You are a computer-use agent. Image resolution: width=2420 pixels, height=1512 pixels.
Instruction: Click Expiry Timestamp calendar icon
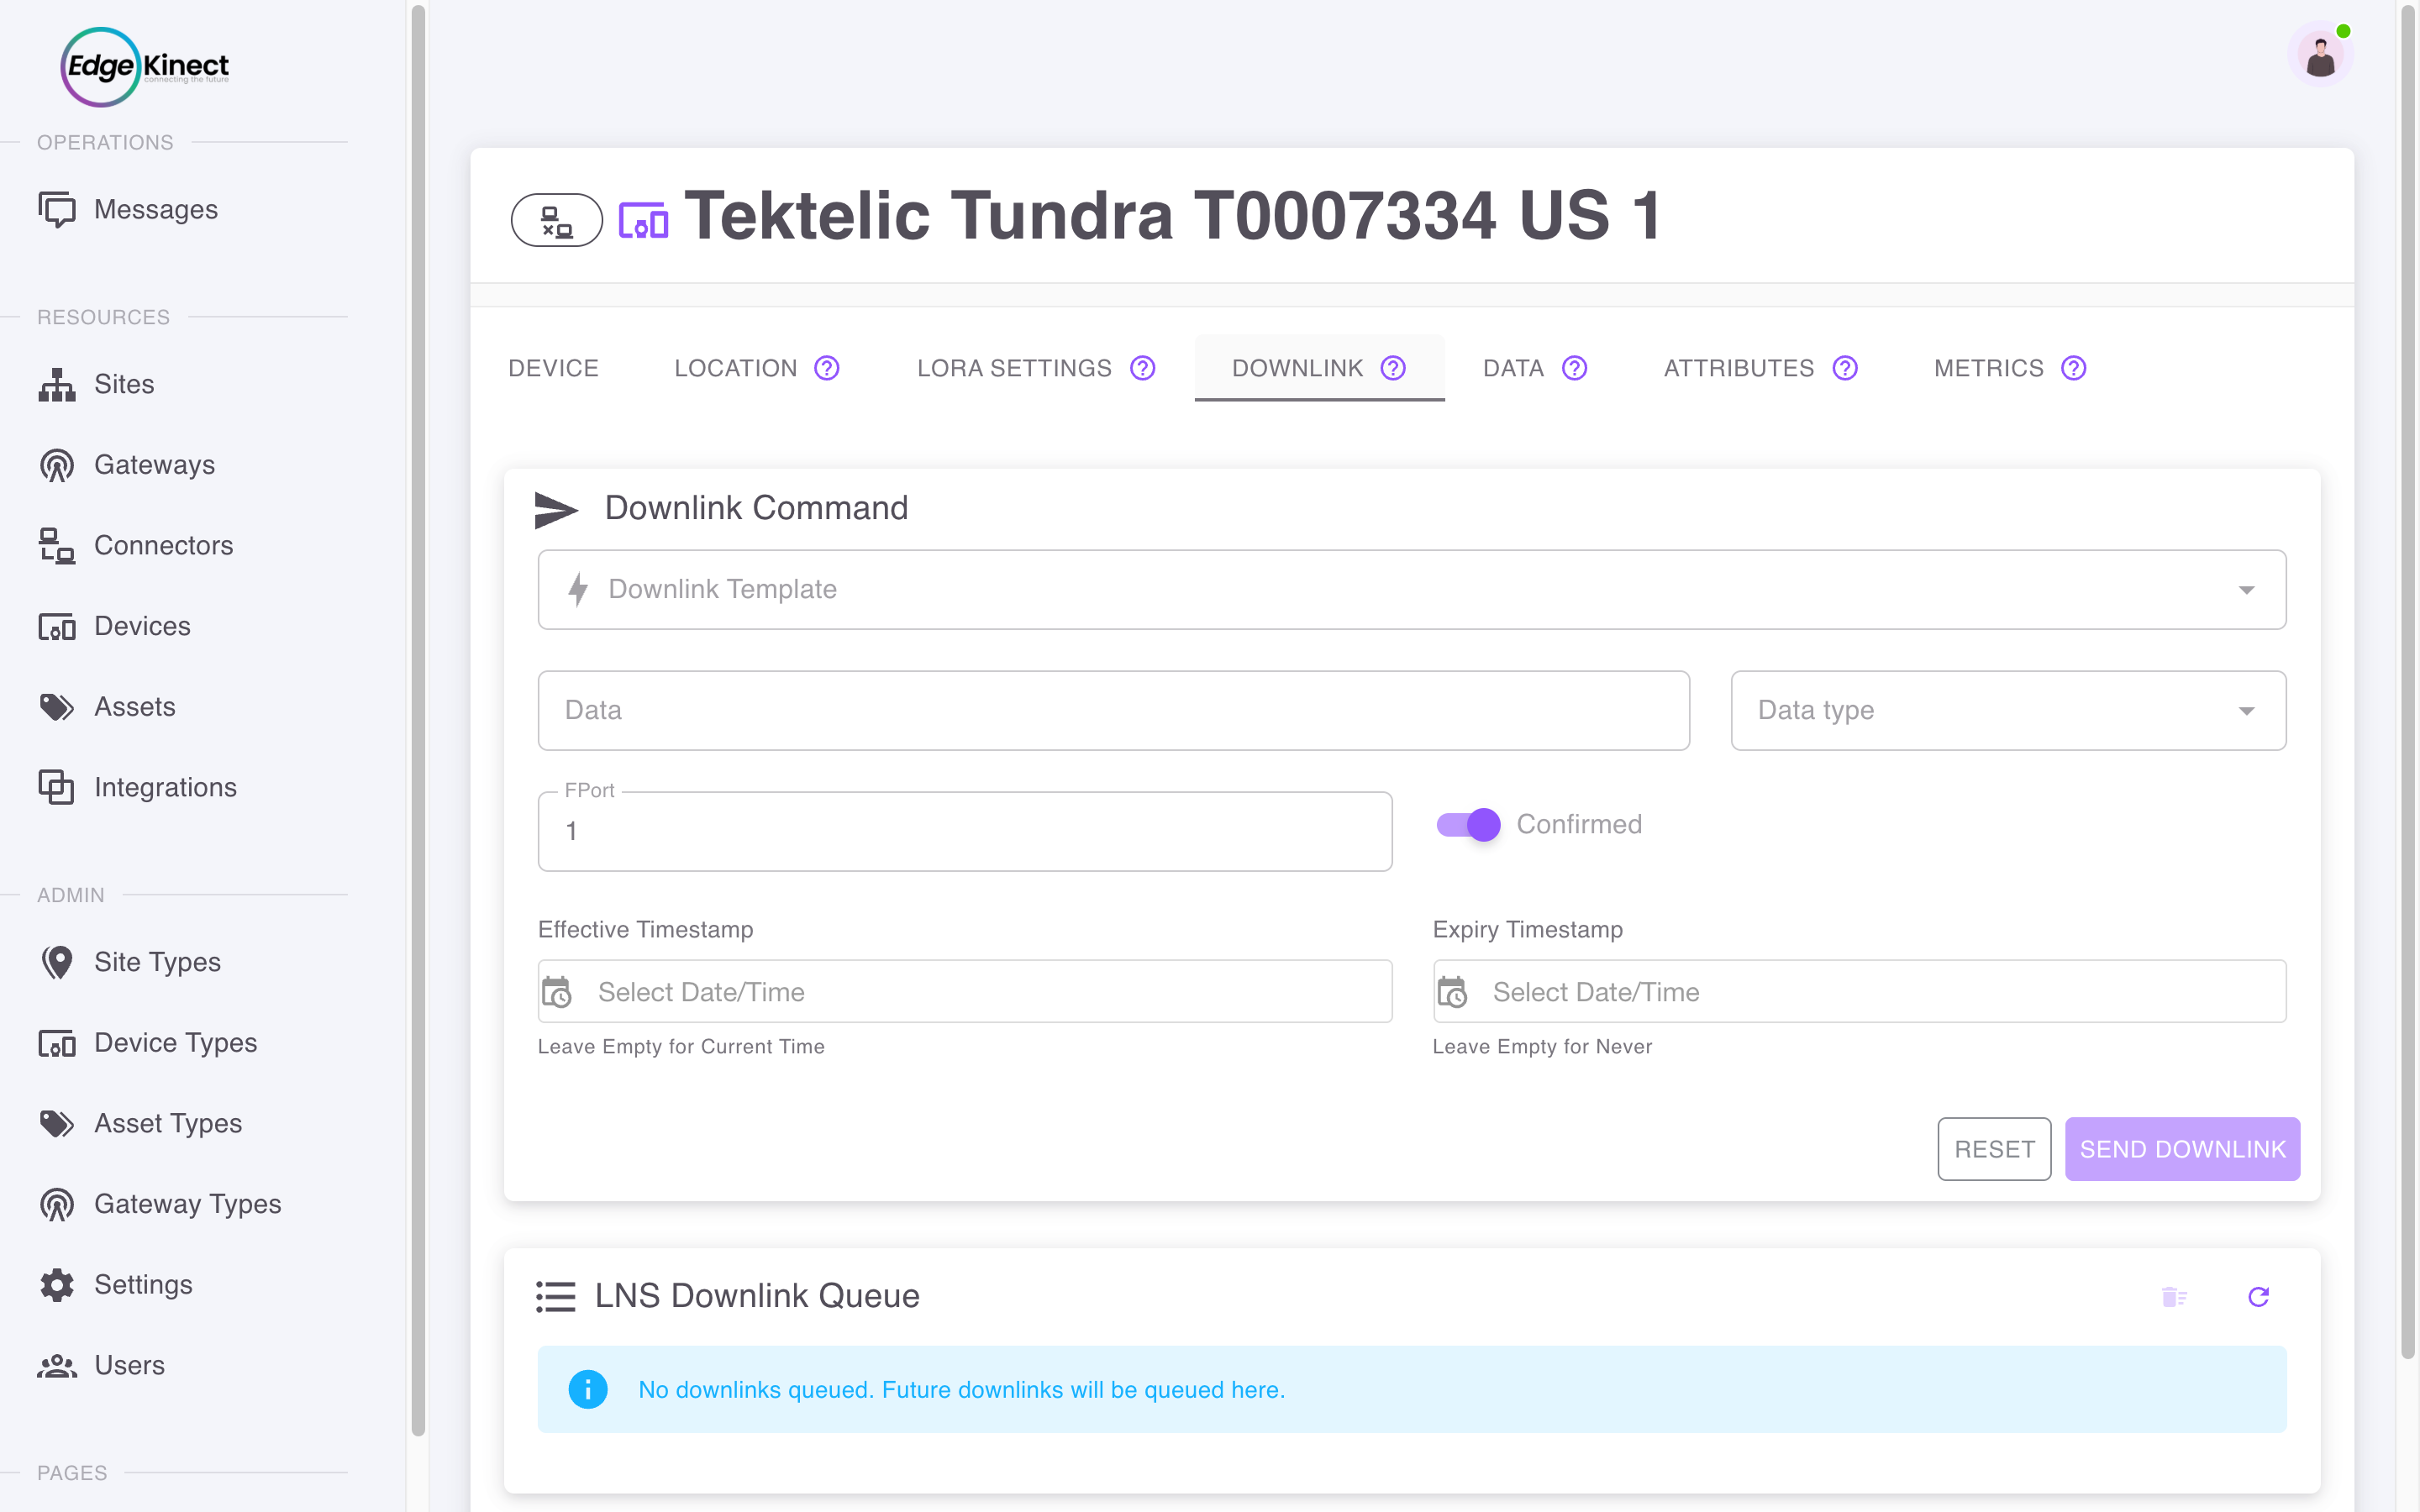1452,992
